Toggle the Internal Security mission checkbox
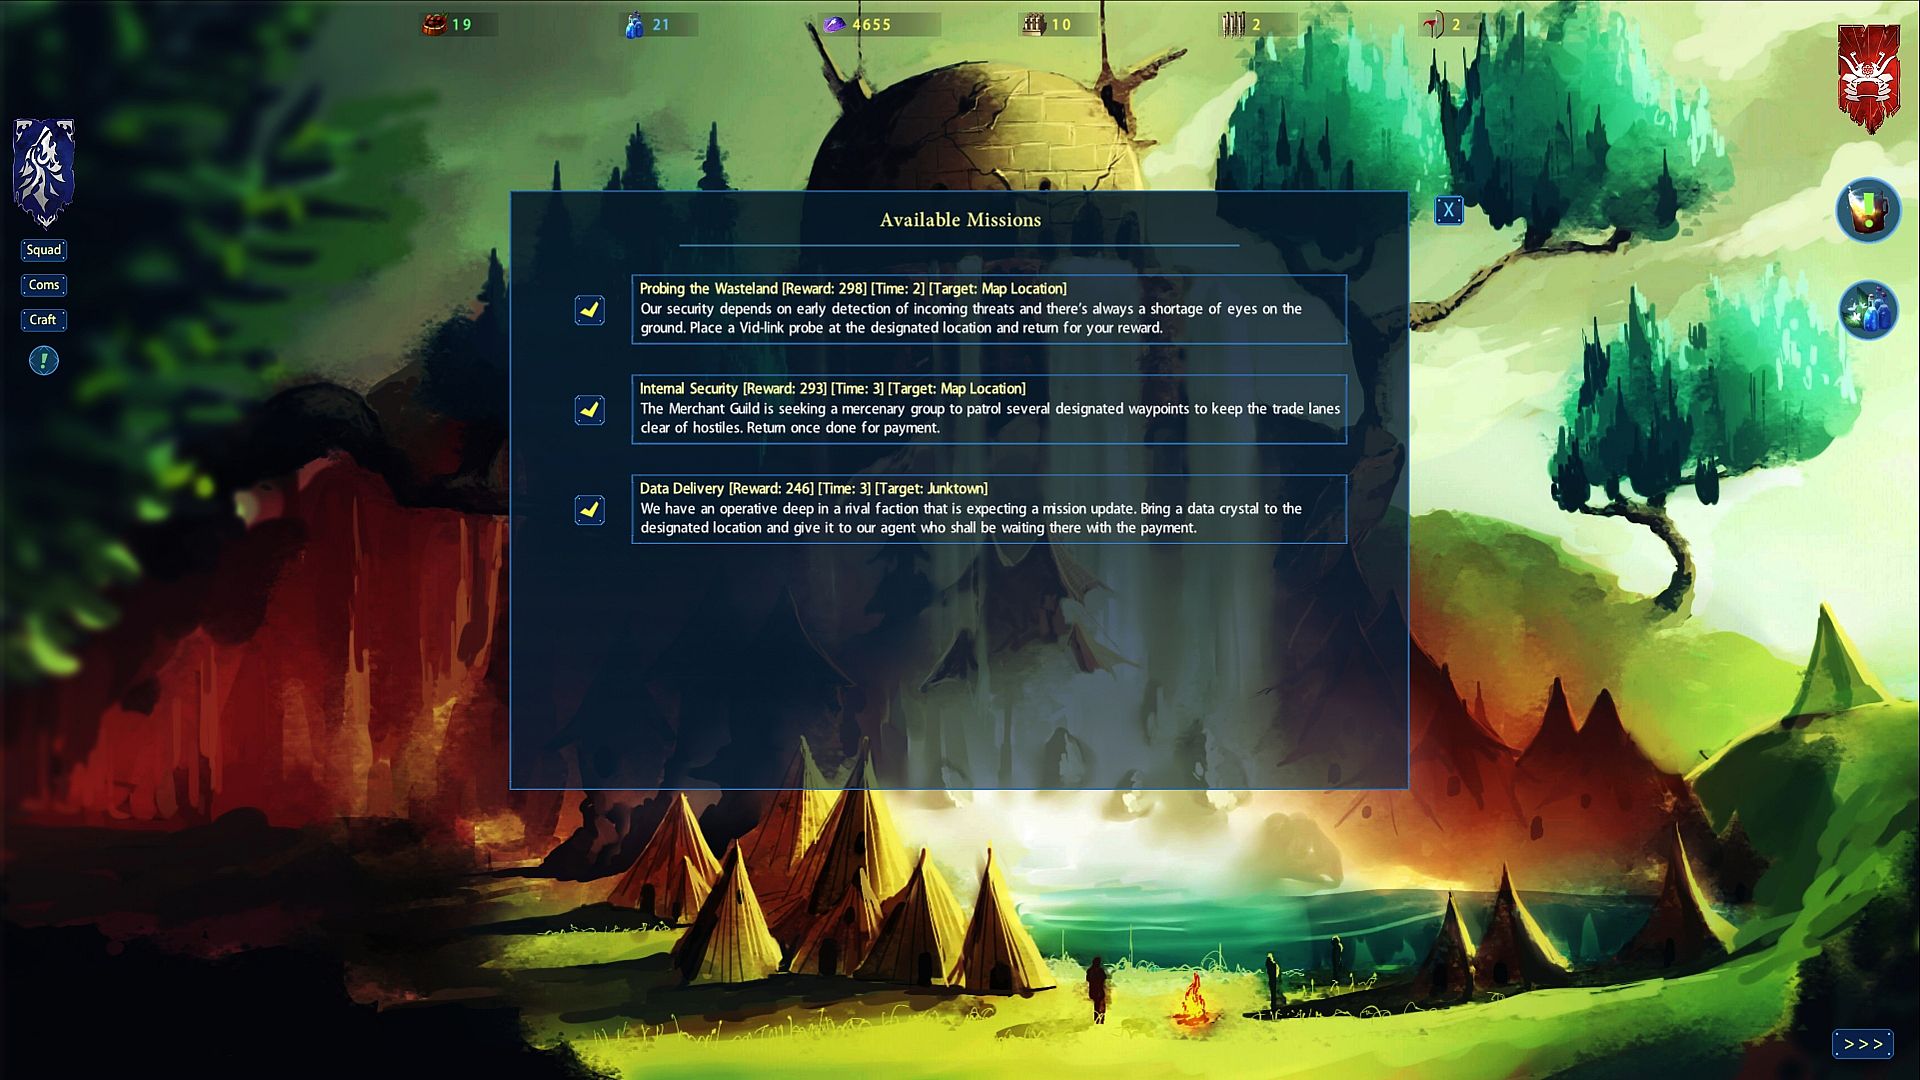 [590, 410]
